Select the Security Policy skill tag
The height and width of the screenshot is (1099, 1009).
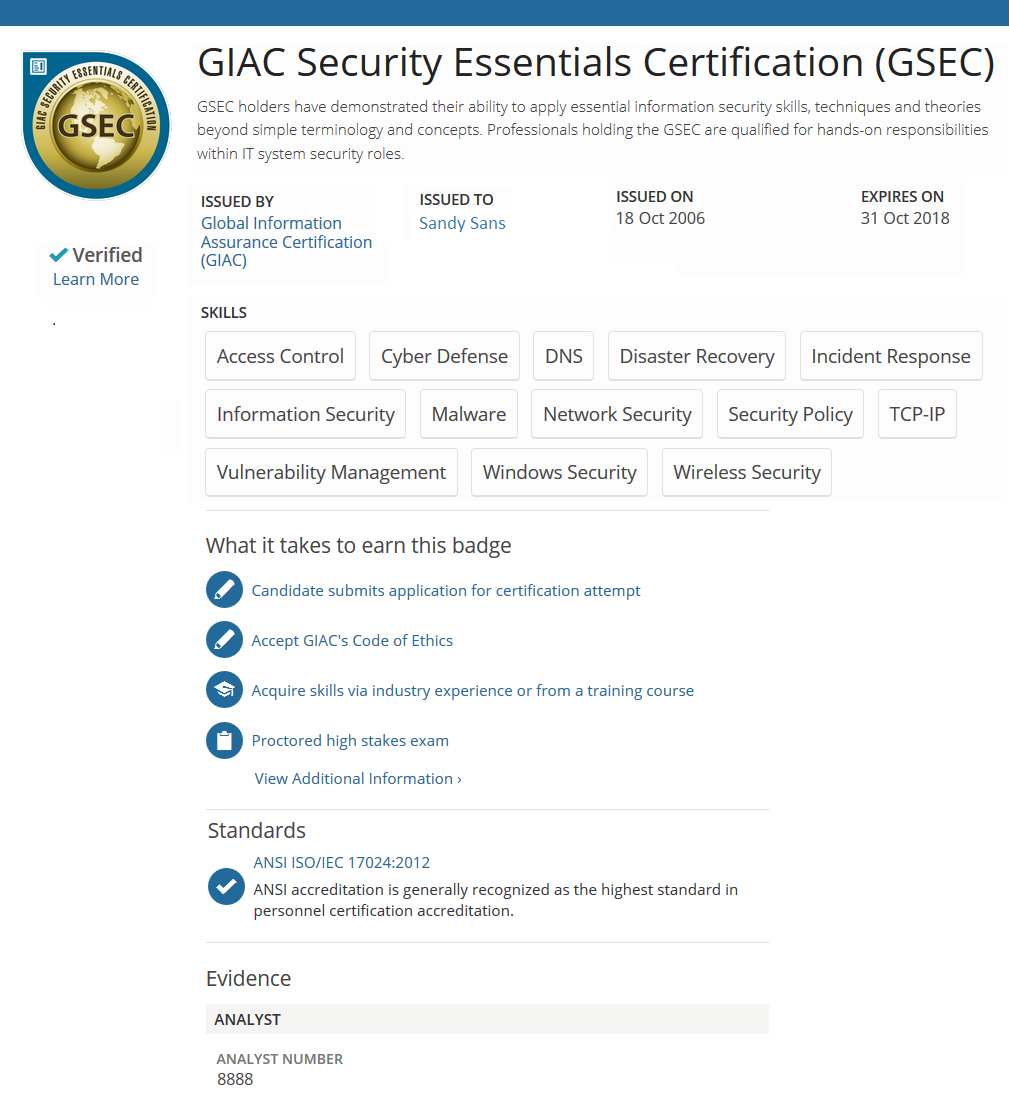tap(790, 414)
